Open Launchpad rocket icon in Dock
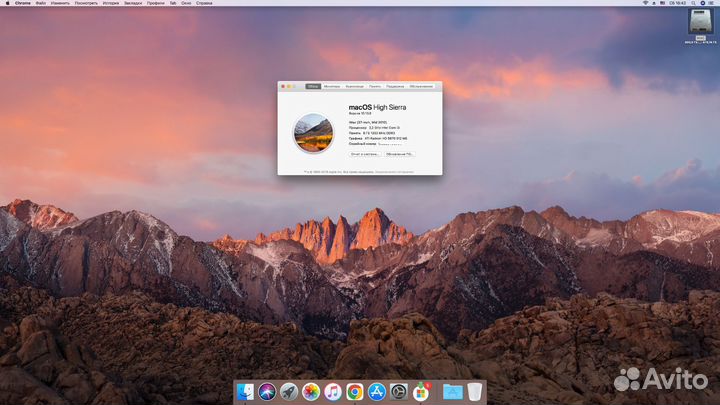 (289, 392)
